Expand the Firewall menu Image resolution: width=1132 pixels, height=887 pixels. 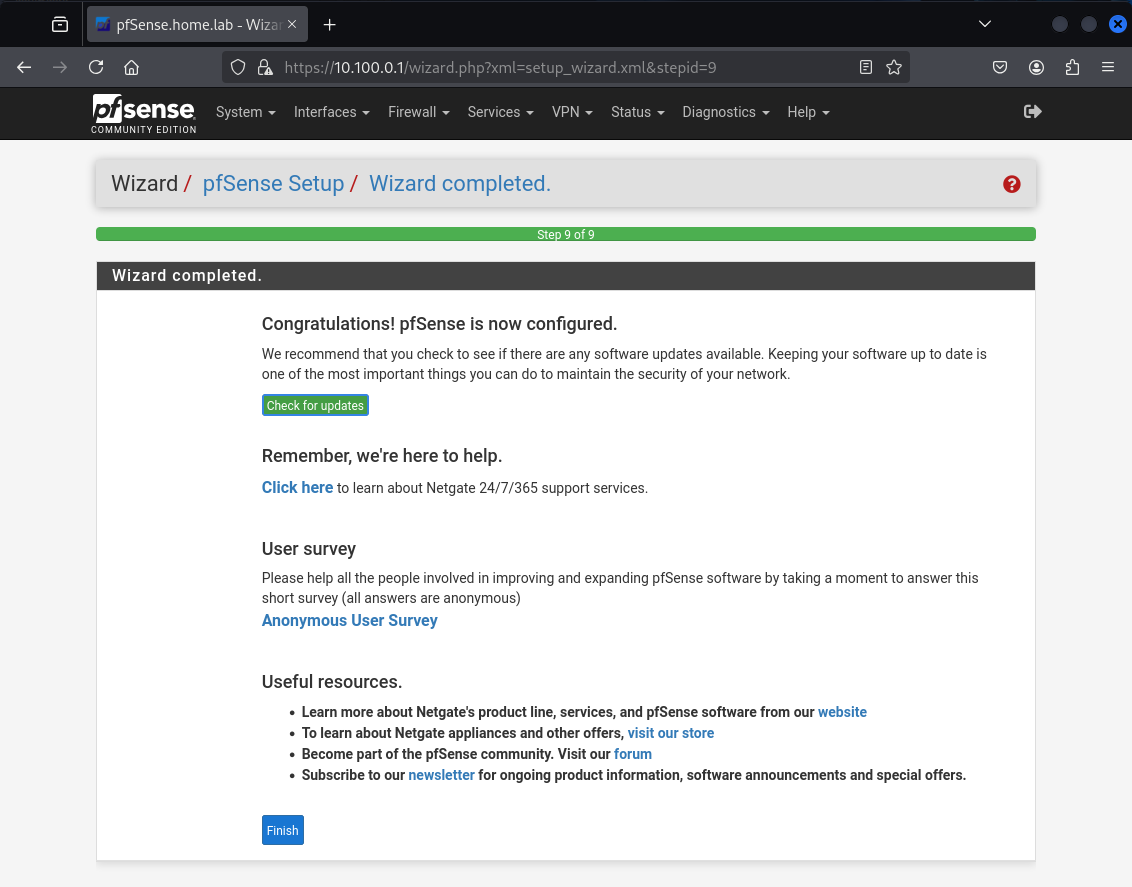coord(419,112)
